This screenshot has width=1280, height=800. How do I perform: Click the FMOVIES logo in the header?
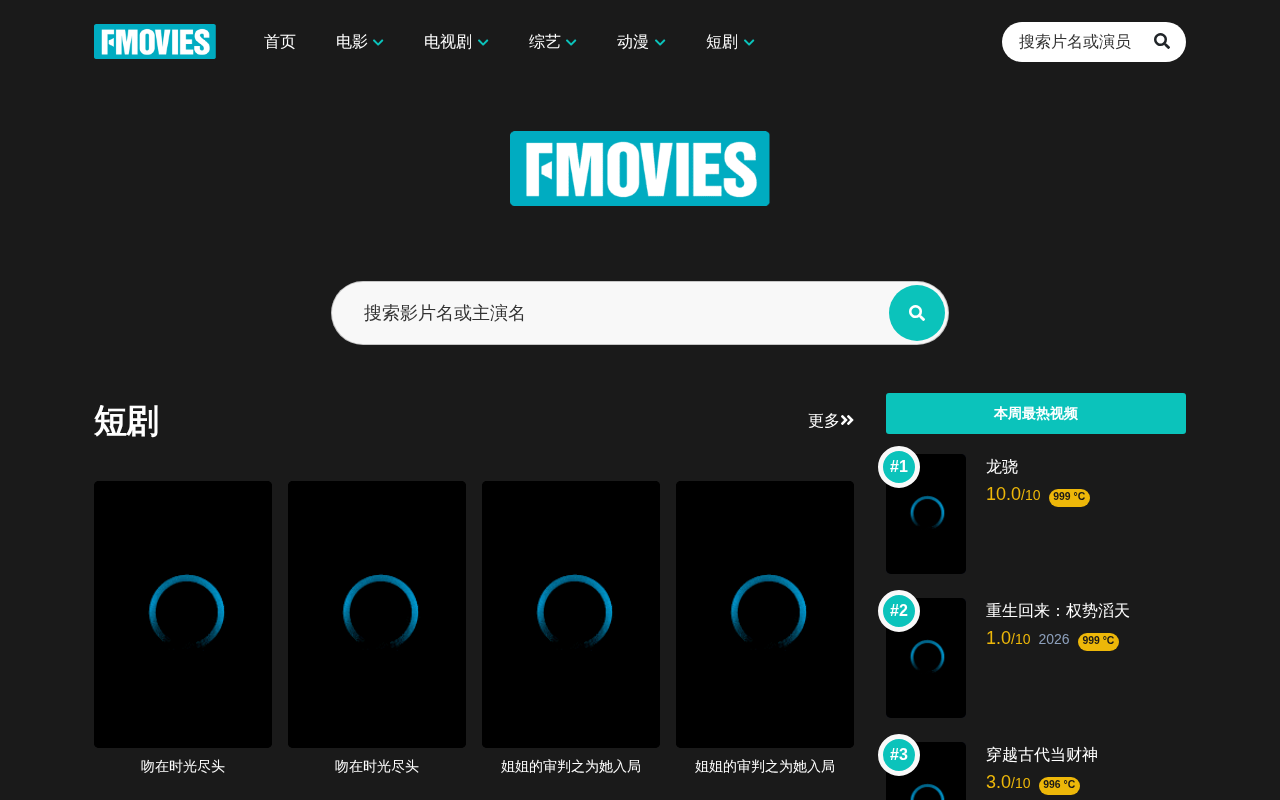(x=155, y=42)
